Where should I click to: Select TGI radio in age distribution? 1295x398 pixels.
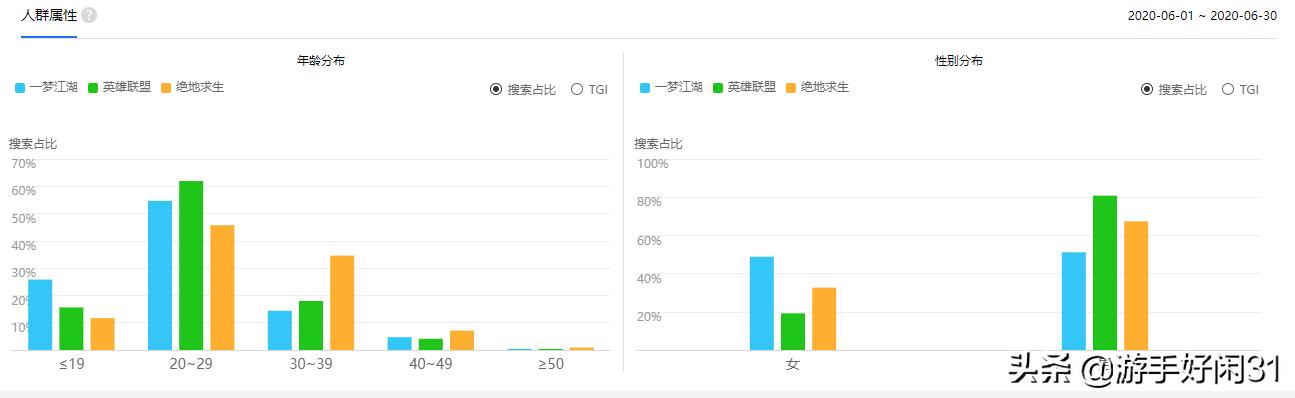pos(589,89)
